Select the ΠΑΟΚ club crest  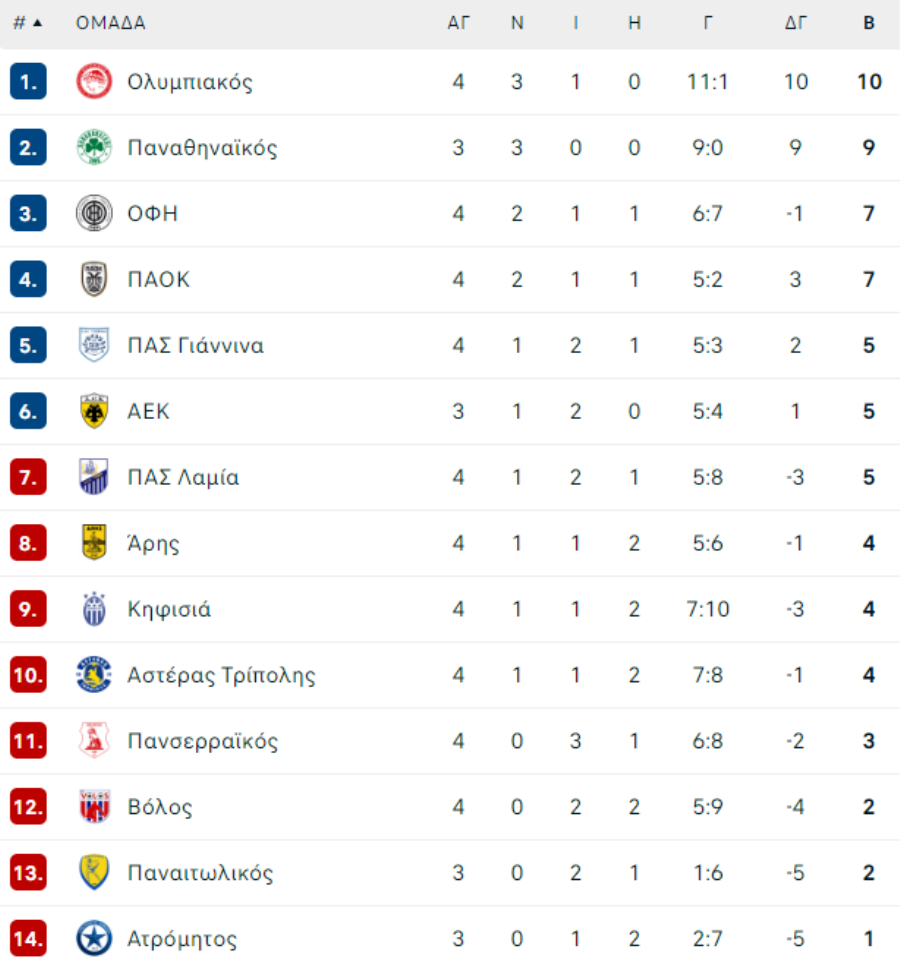point(94,279)
